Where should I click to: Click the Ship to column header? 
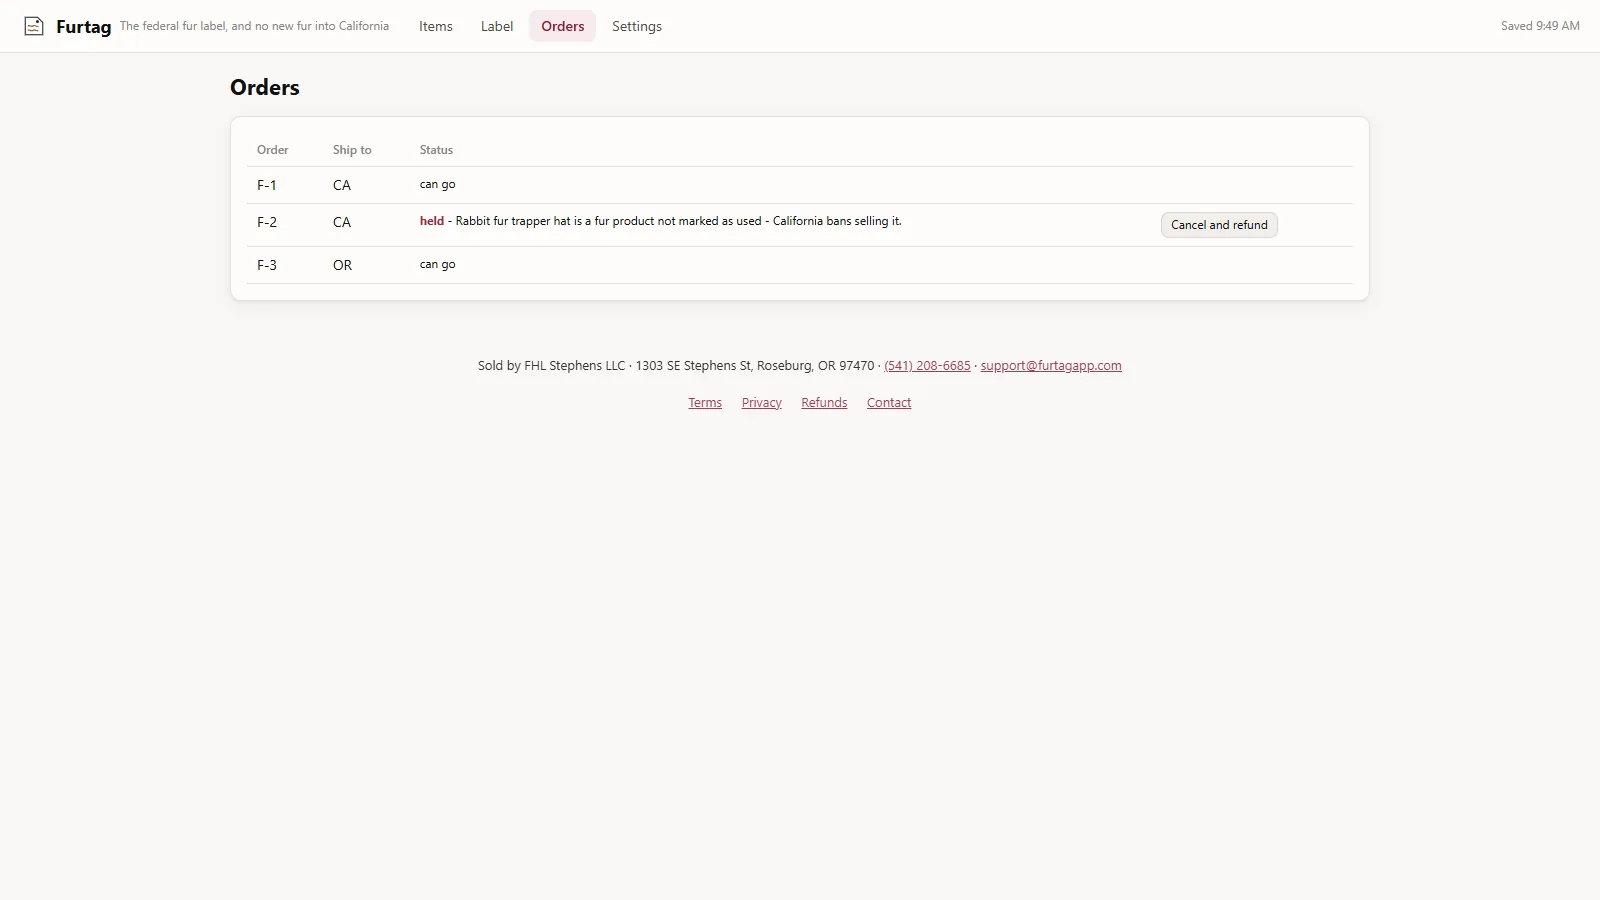(352, 150)
